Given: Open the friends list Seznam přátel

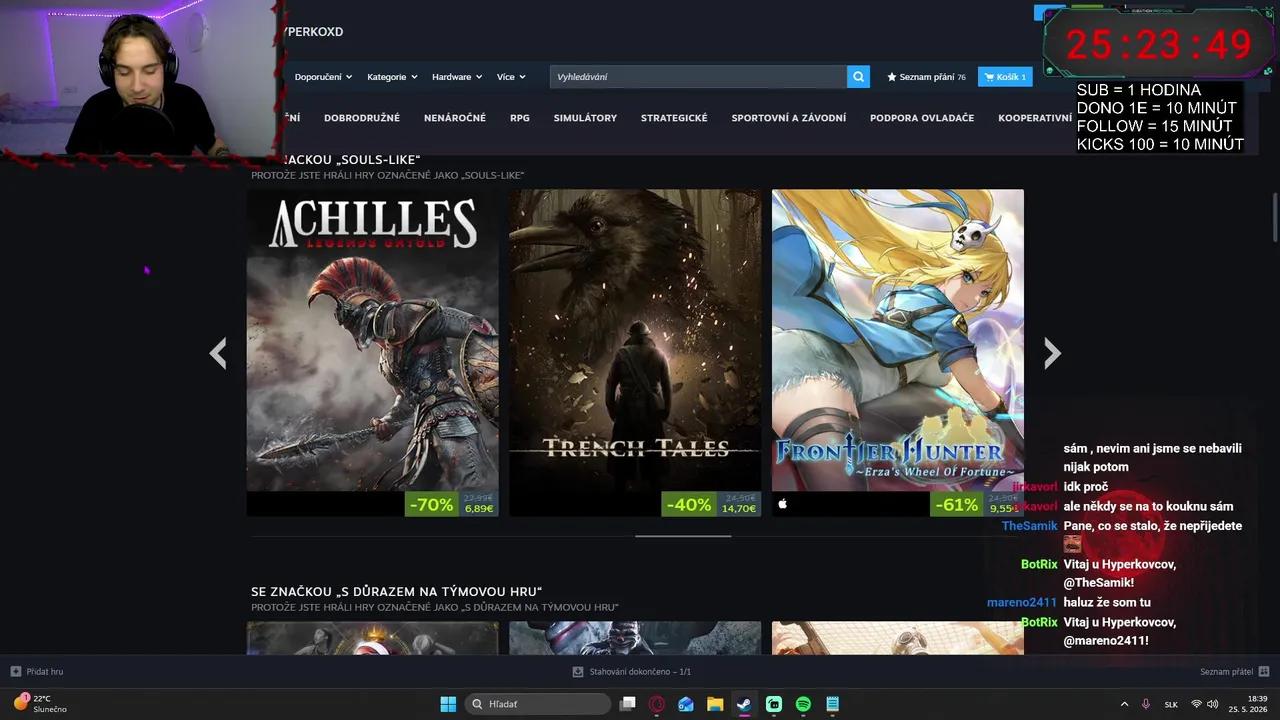Looking at the screenshot, I should coord(1234,672).
